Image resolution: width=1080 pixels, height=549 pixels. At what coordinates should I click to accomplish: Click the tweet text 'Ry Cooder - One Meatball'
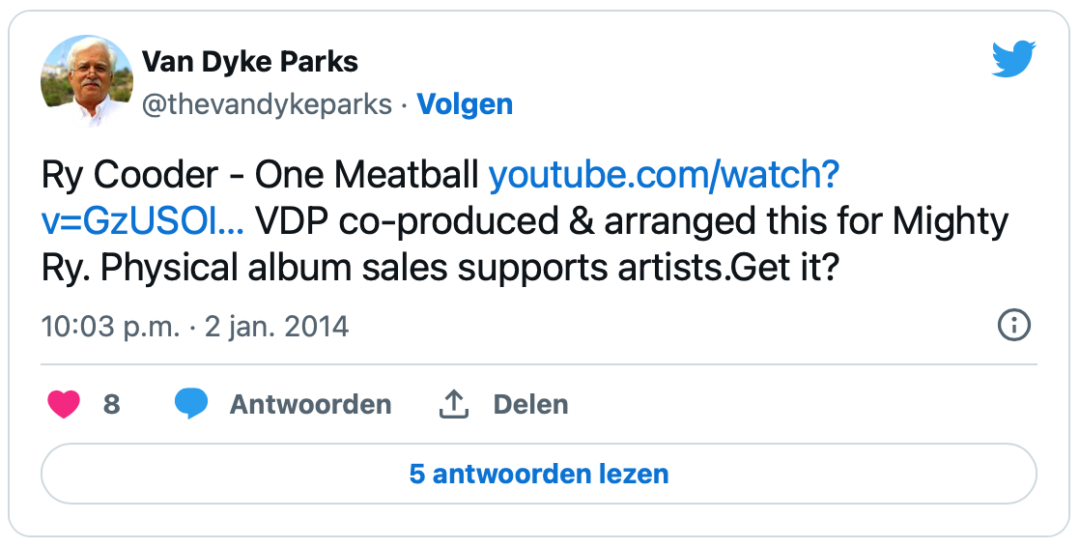point(260,176)
